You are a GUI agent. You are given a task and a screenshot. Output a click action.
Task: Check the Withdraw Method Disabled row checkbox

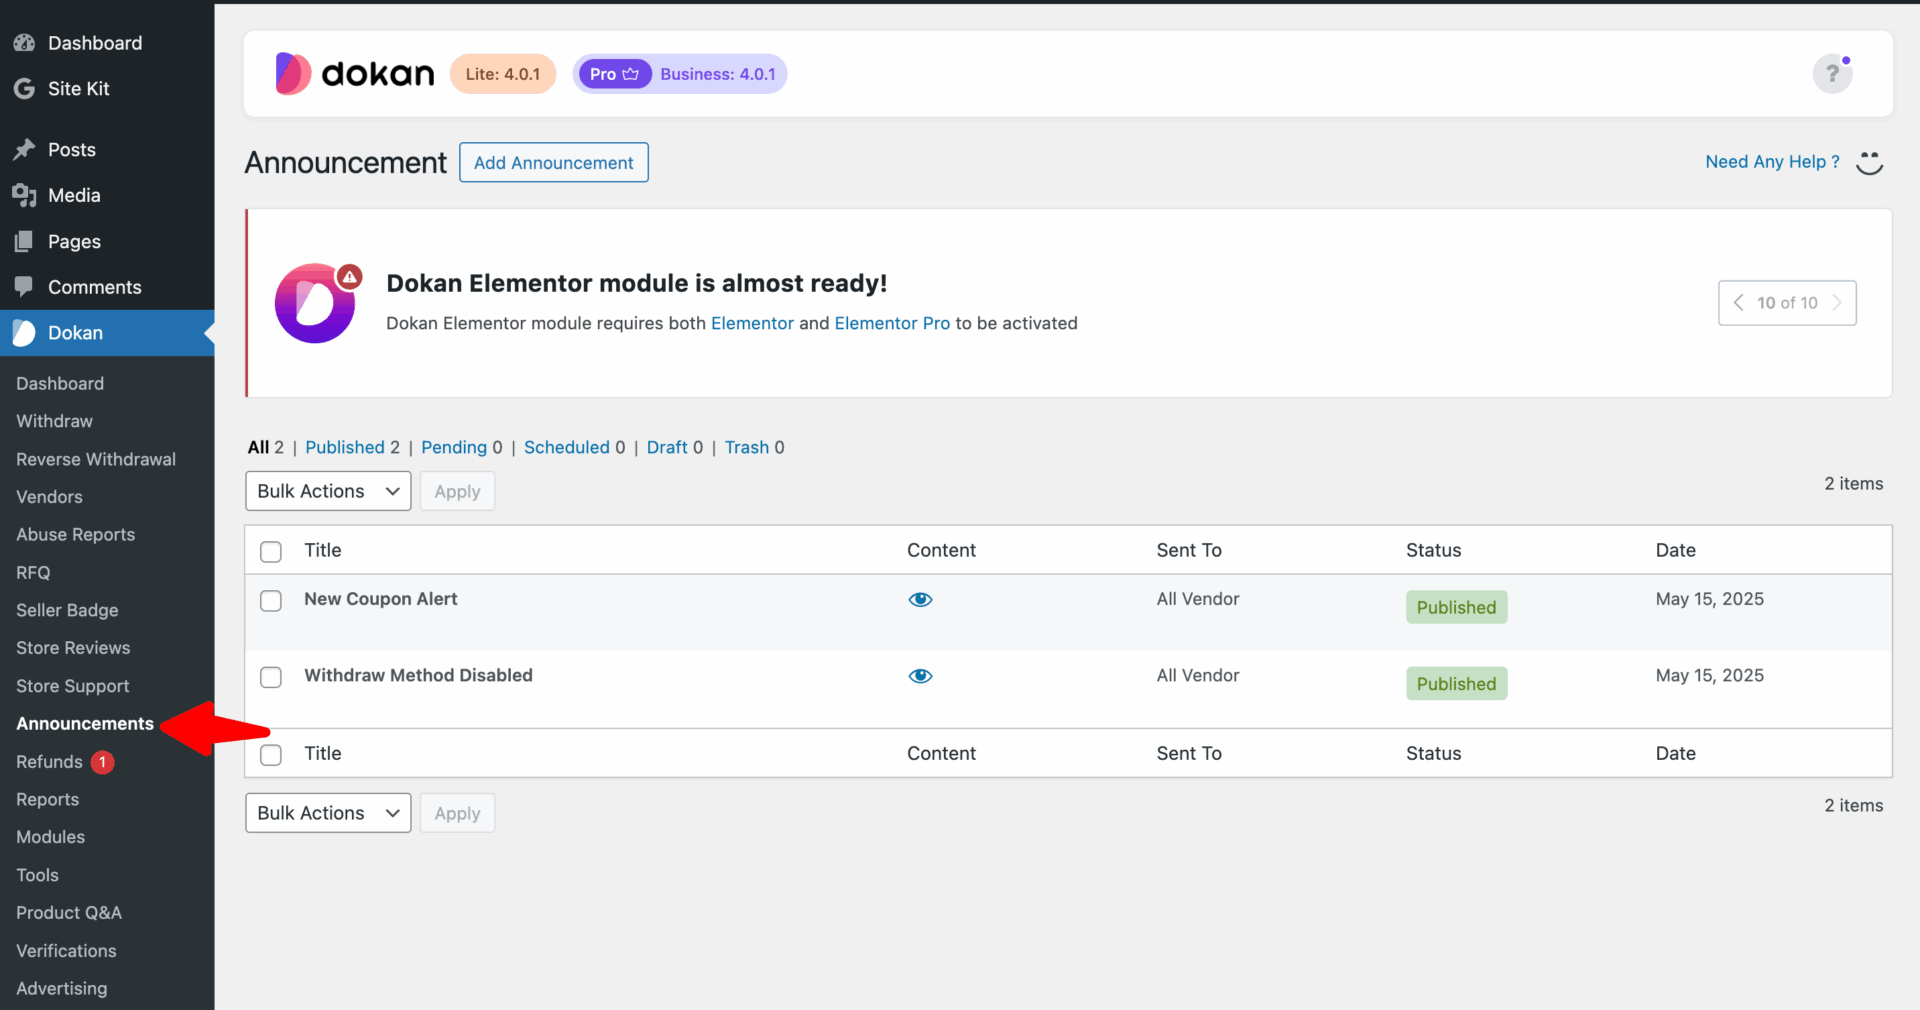271,677
